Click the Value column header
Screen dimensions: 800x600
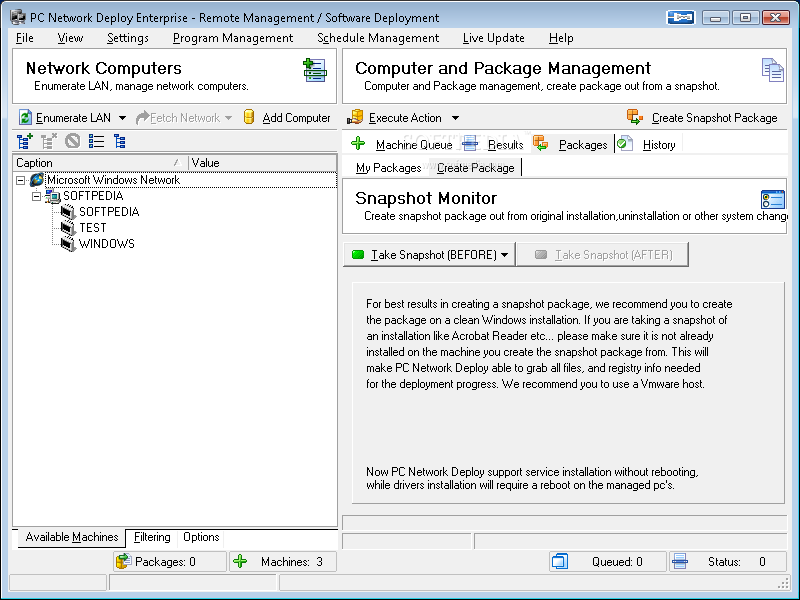click(262, 163)
